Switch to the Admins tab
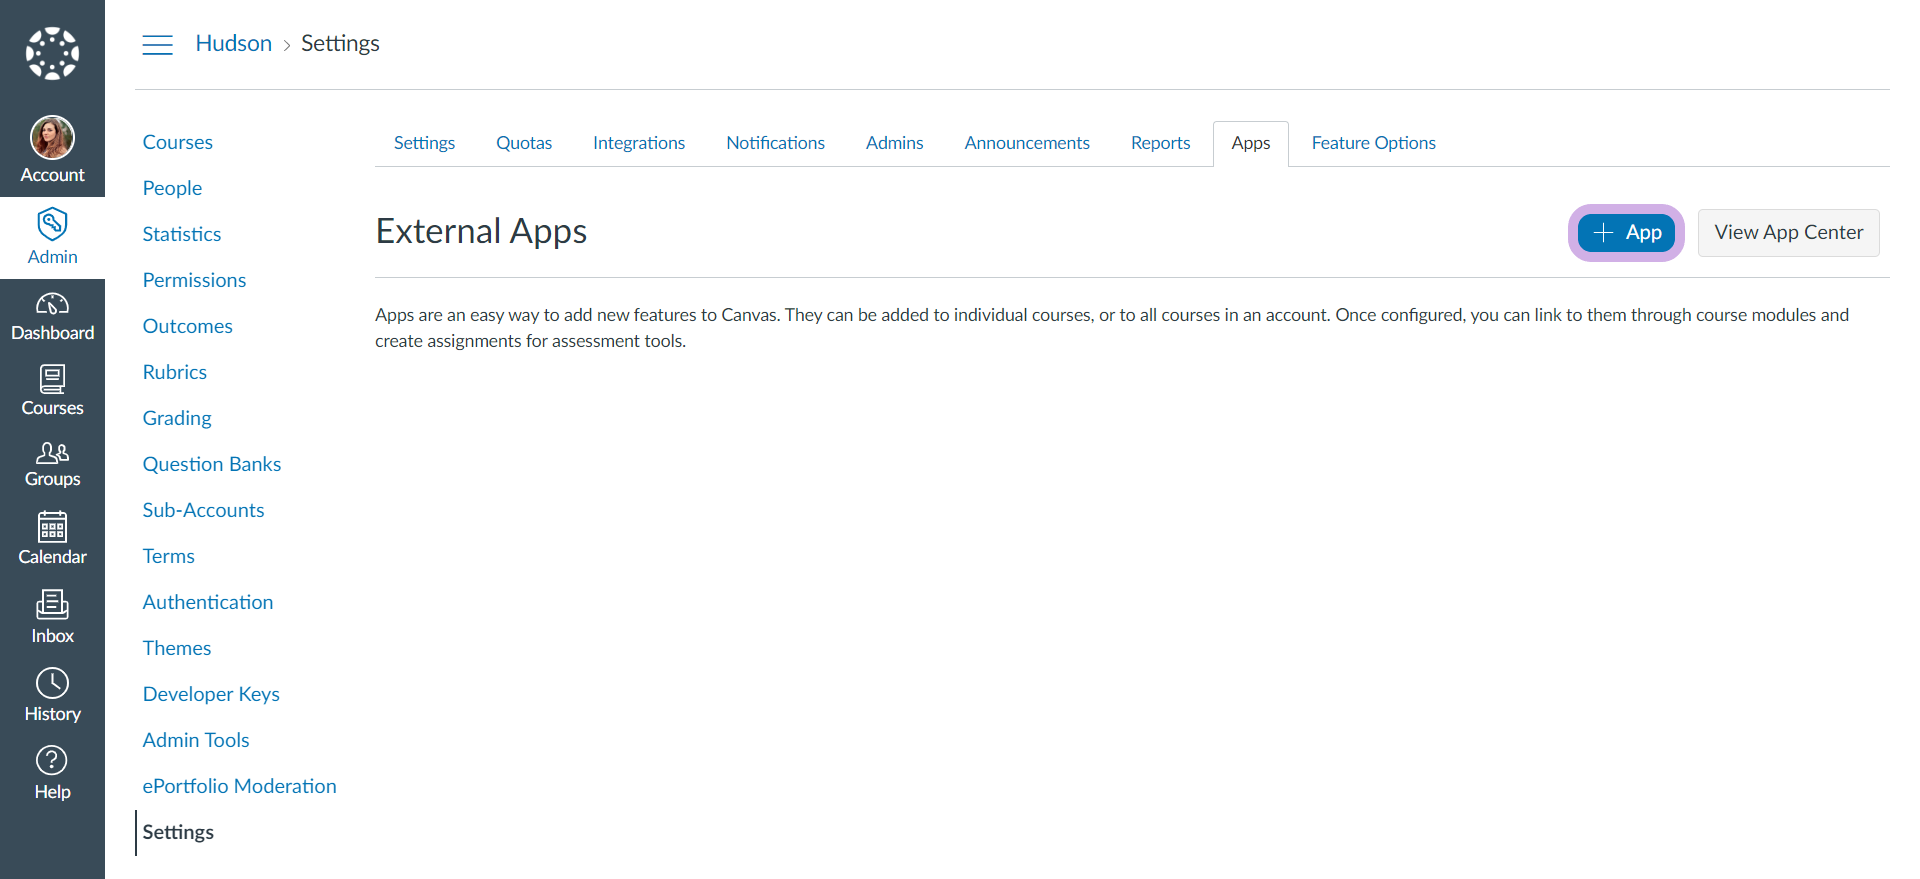 coord(894,143)
